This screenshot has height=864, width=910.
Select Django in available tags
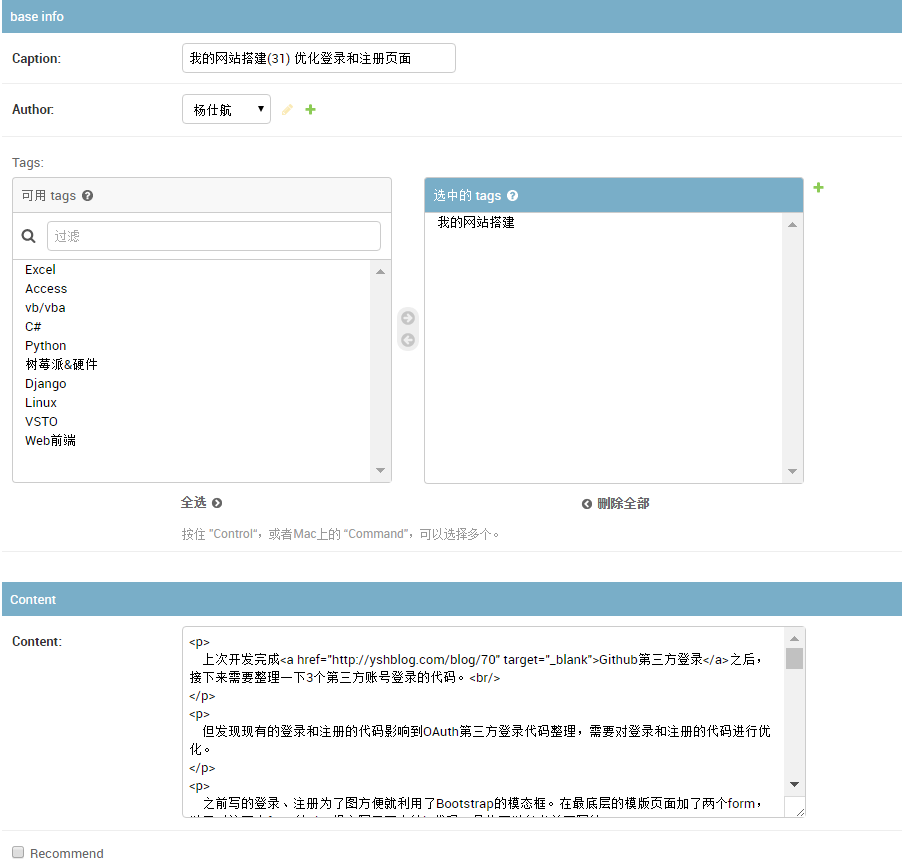click(x=45, y=384)
